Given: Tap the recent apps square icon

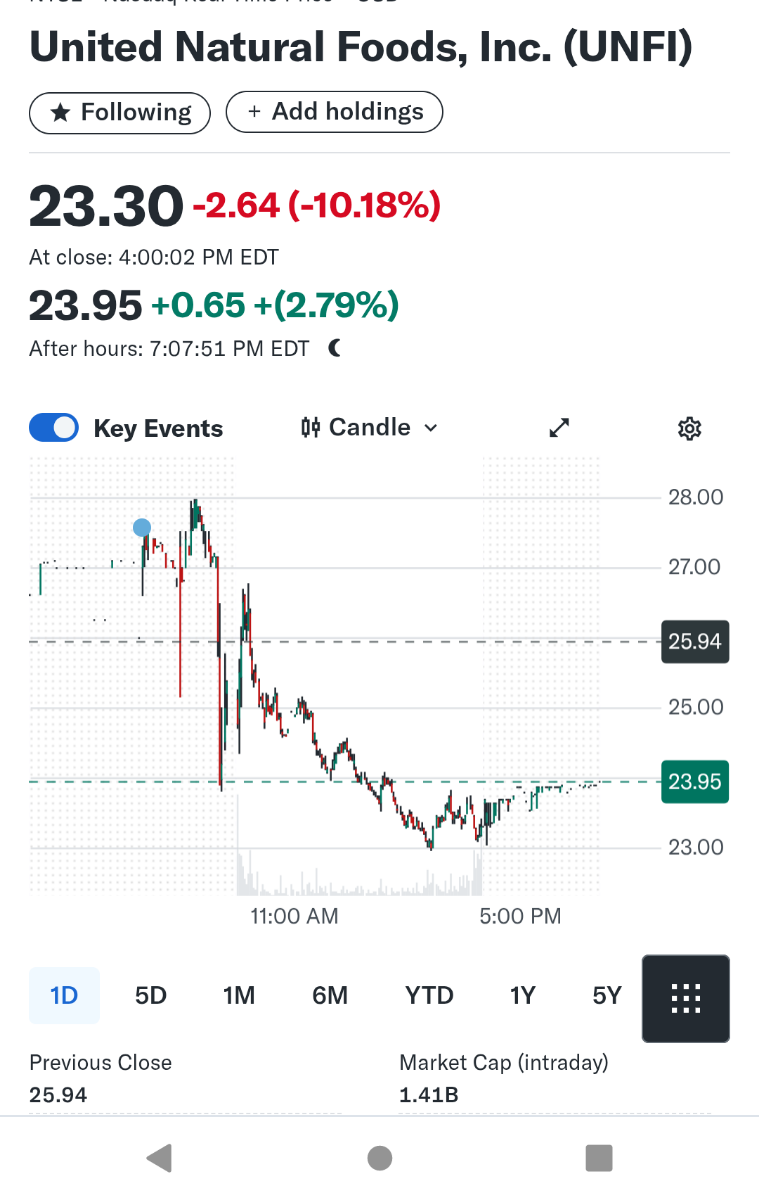Looking at the screenshot, I should click(598, 1158).
